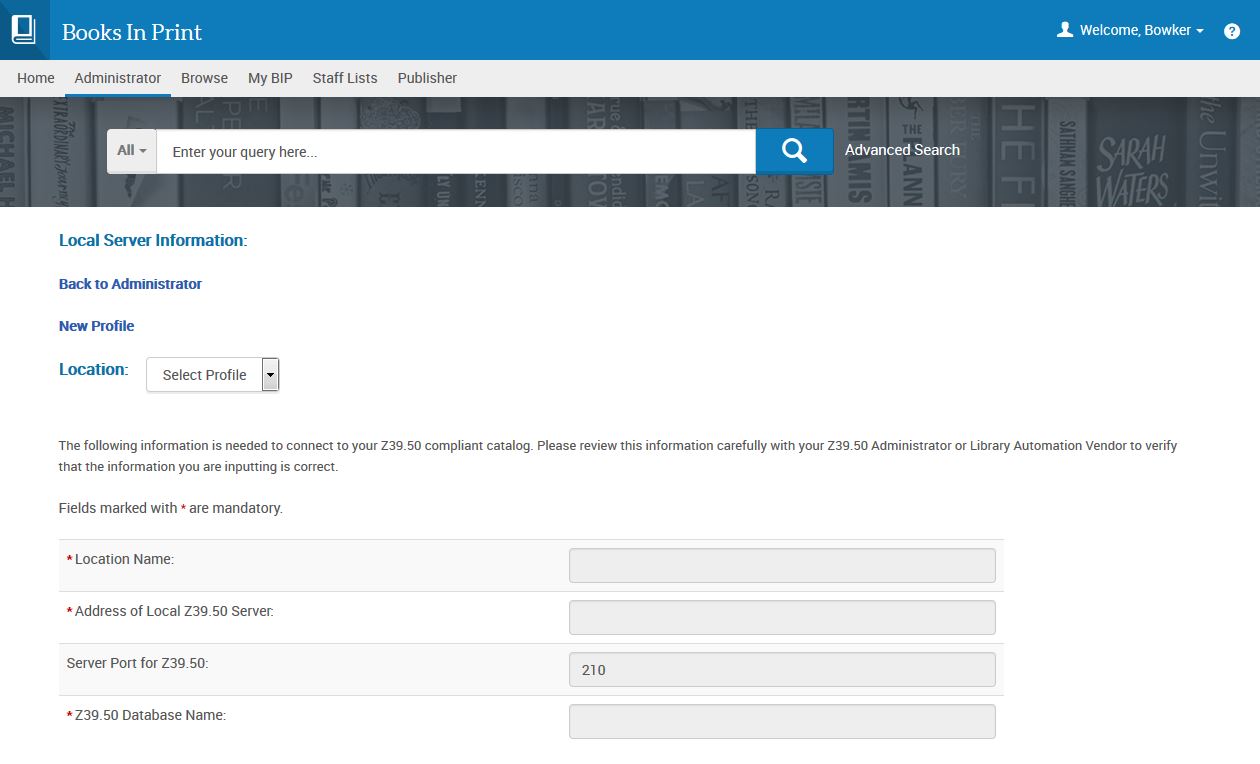Go to the Home tab
1260x764 pixels.
tap(36, 78)
